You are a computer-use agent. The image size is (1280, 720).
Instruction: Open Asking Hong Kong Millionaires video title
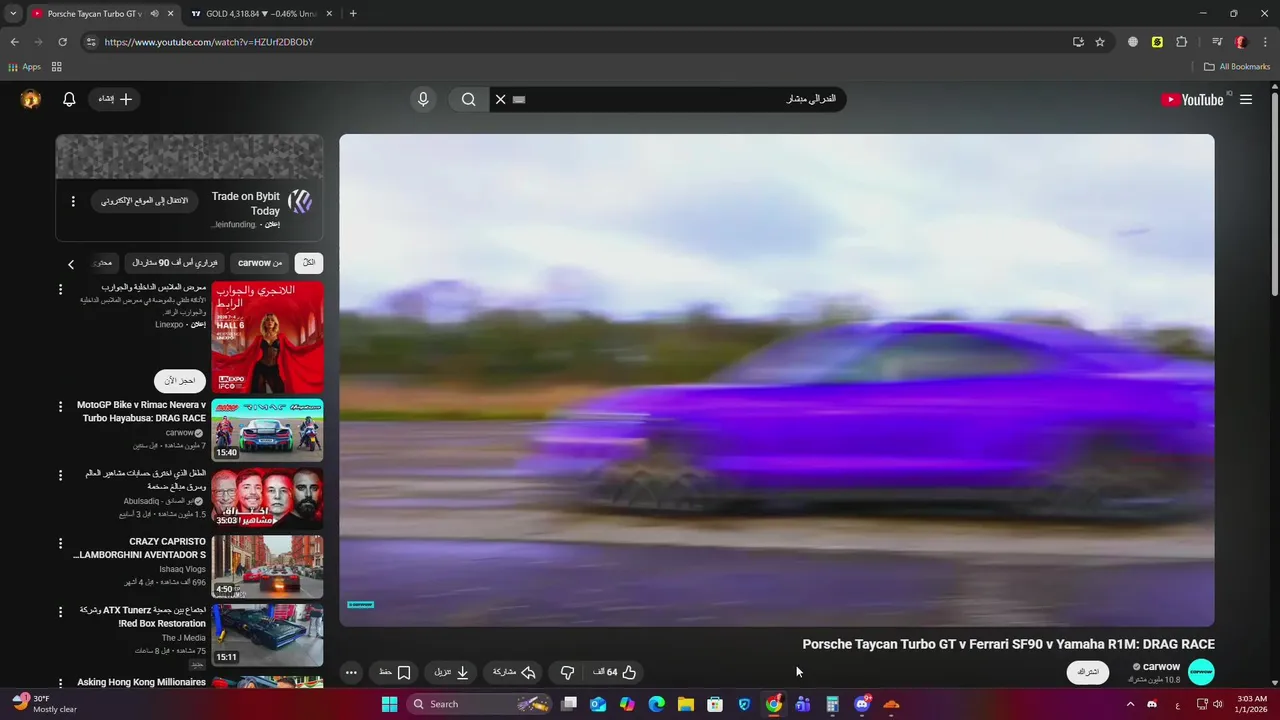141,682
